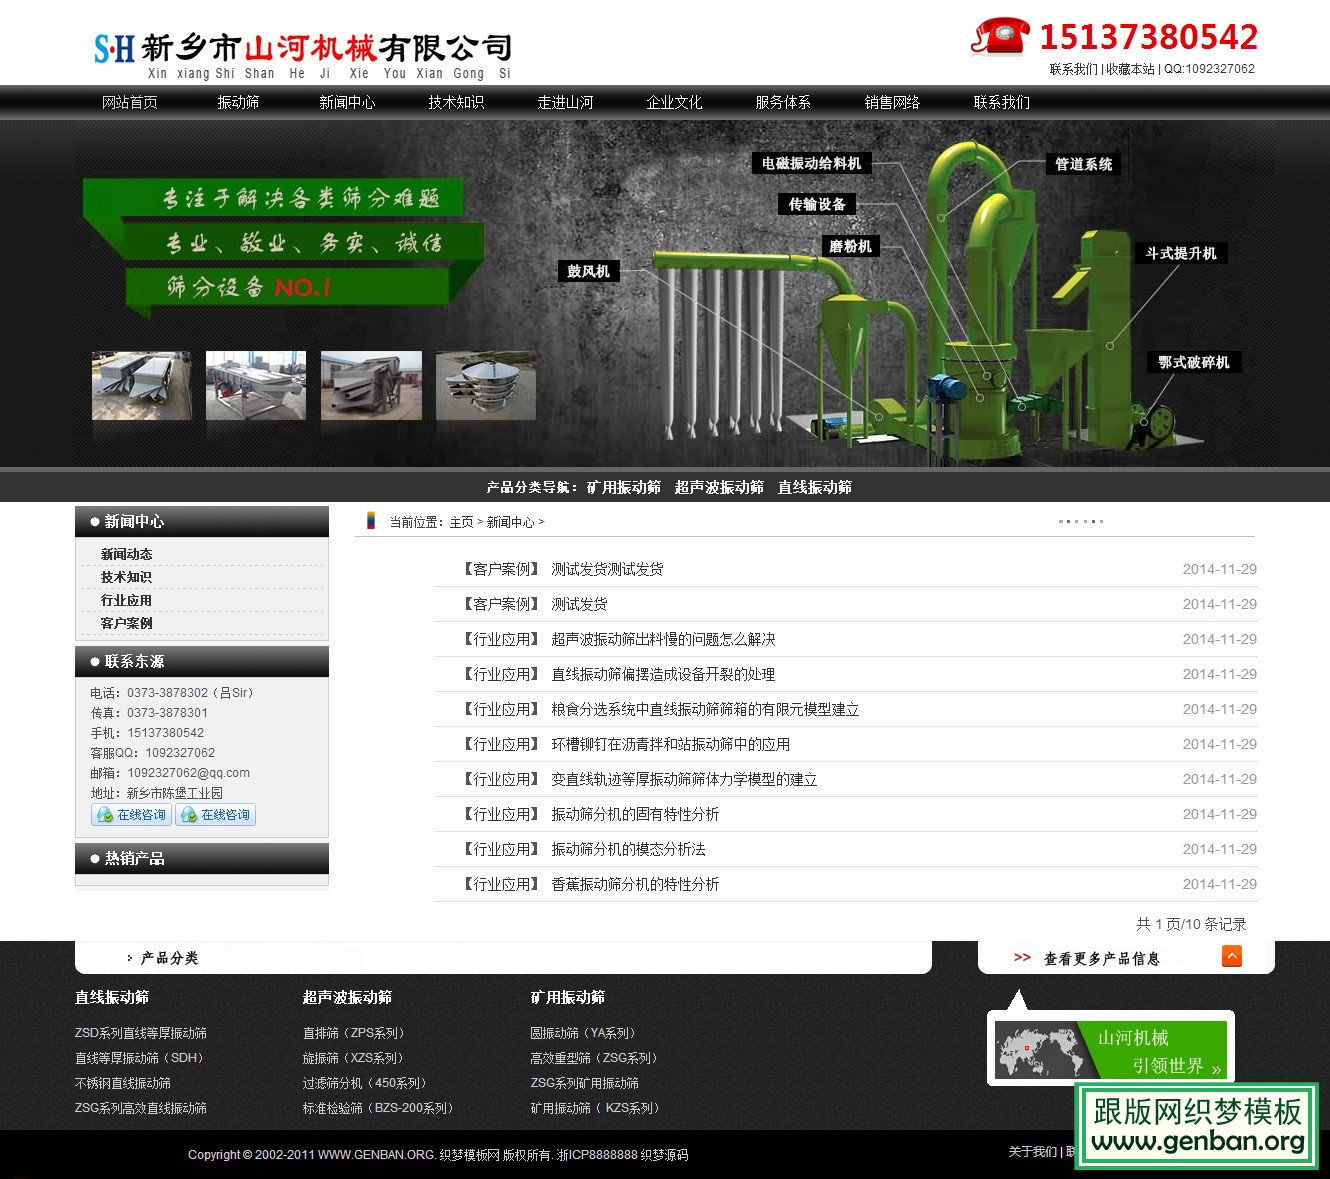Open the first 在线咨询 QQ chat icon
The width and height of the screenshot is (1330, 1179).
[131, 814]
